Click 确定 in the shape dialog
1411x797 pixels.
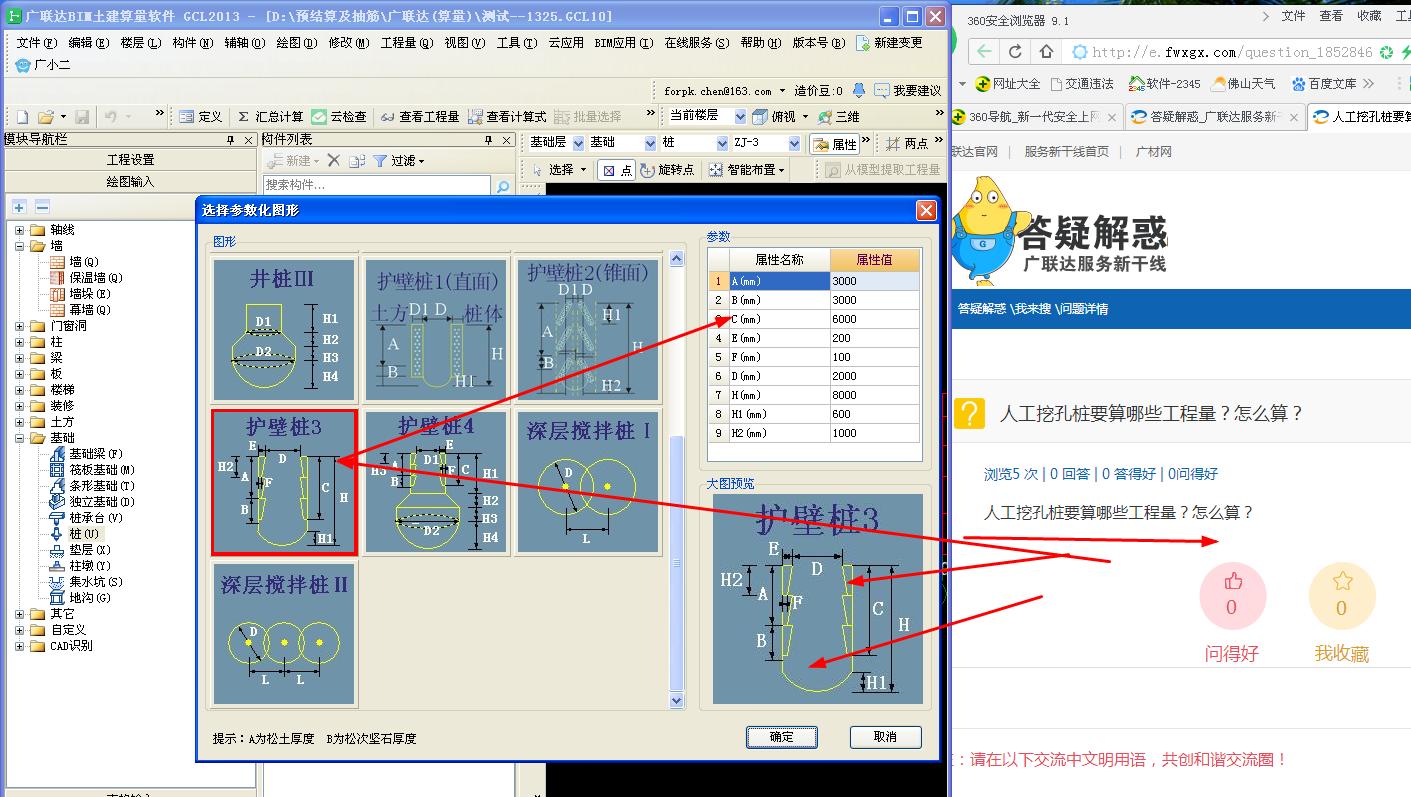782,737
